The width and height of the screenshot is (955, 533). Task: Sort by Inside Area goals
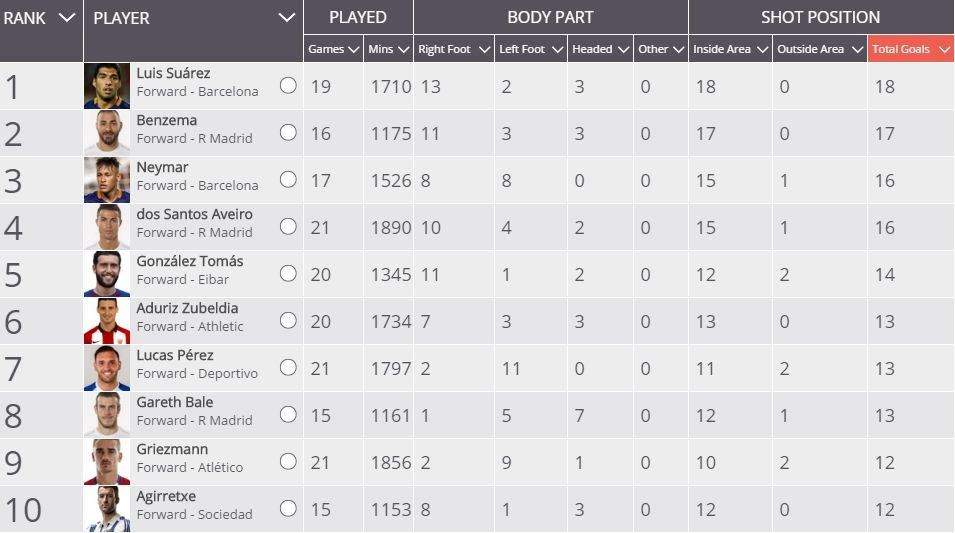pyautogui.click(x=730, y=49)
